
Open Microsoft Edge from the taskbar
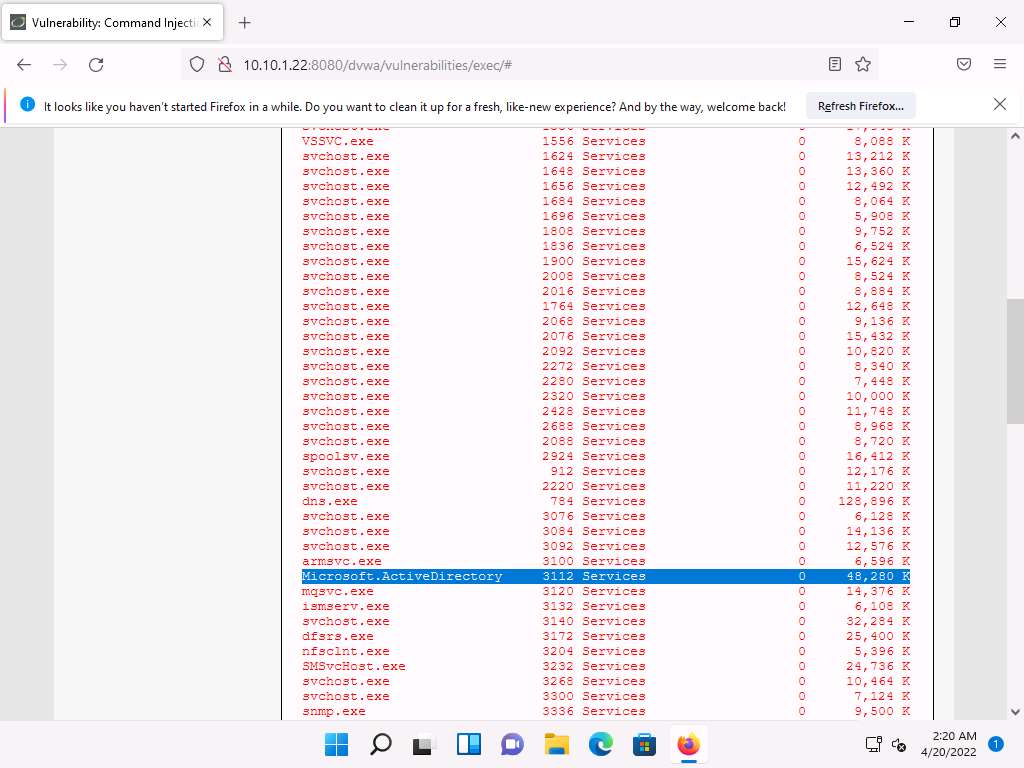pos(600,745)
